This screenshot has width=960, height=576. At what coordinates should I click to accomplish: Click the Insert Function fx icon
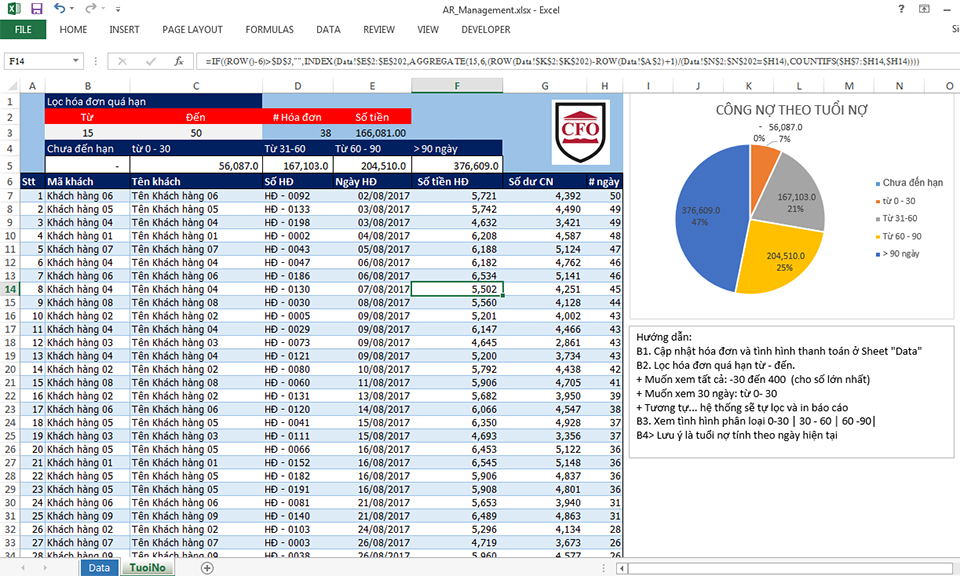tap(179, 61)
